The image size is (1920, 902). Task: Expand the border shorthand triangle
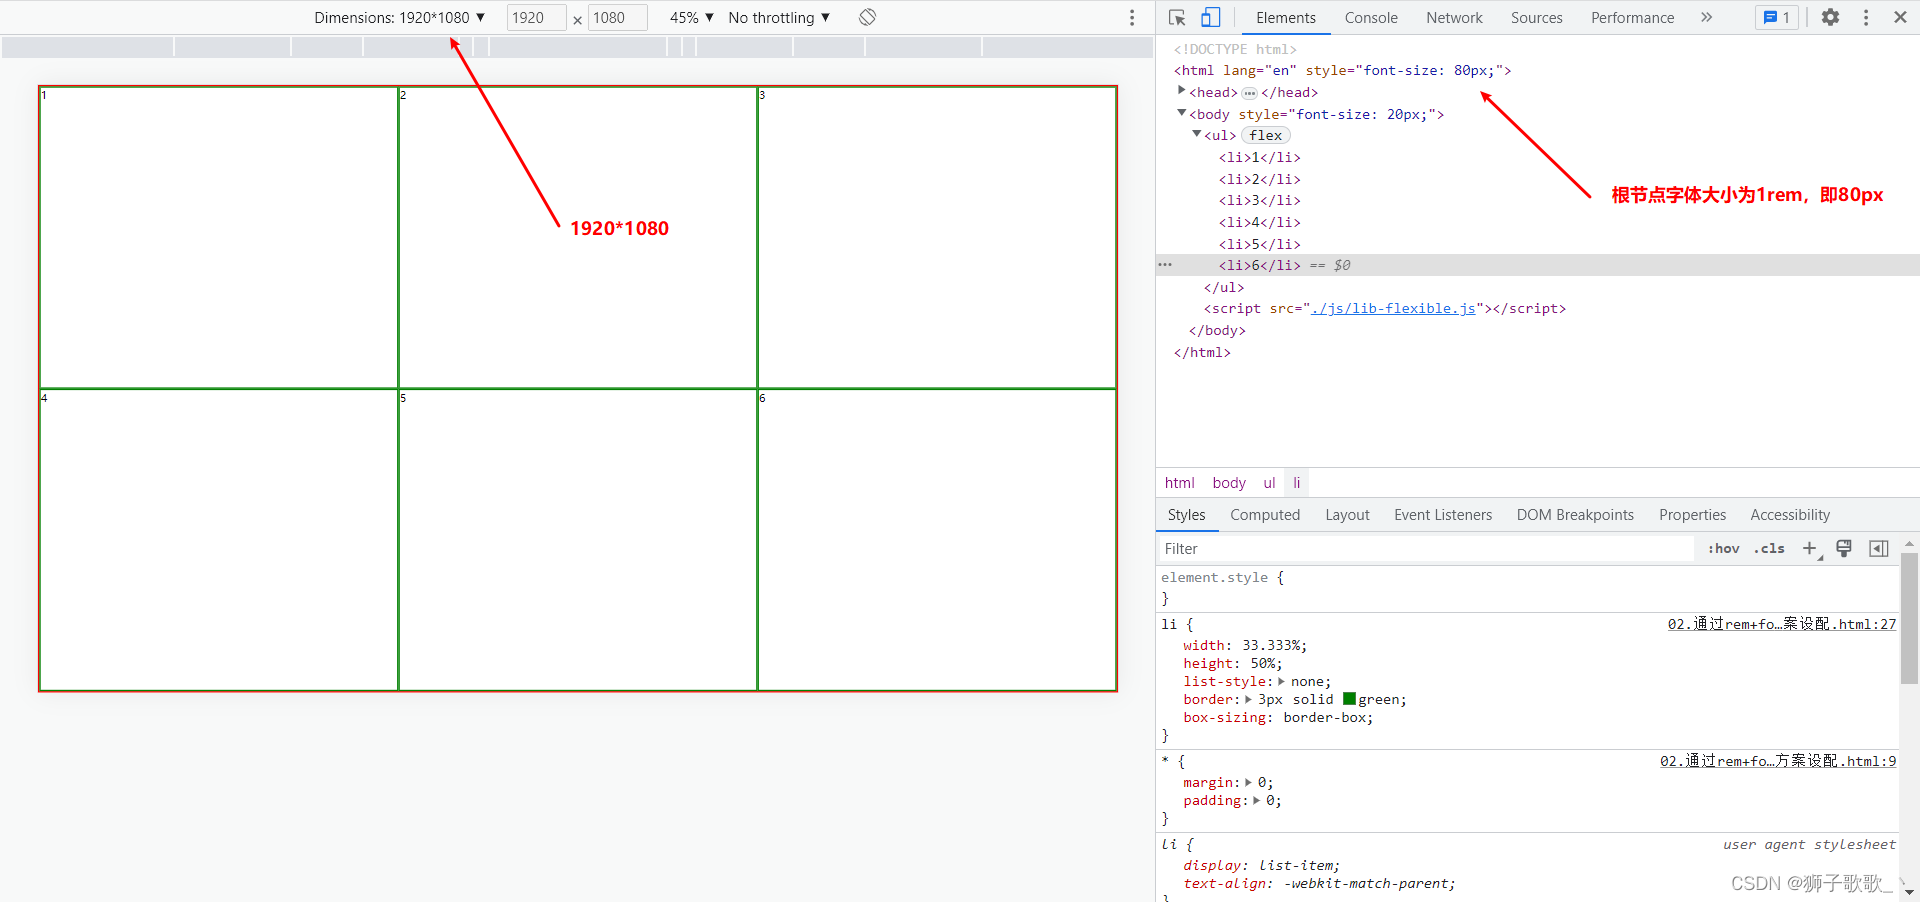point(1248,699)
